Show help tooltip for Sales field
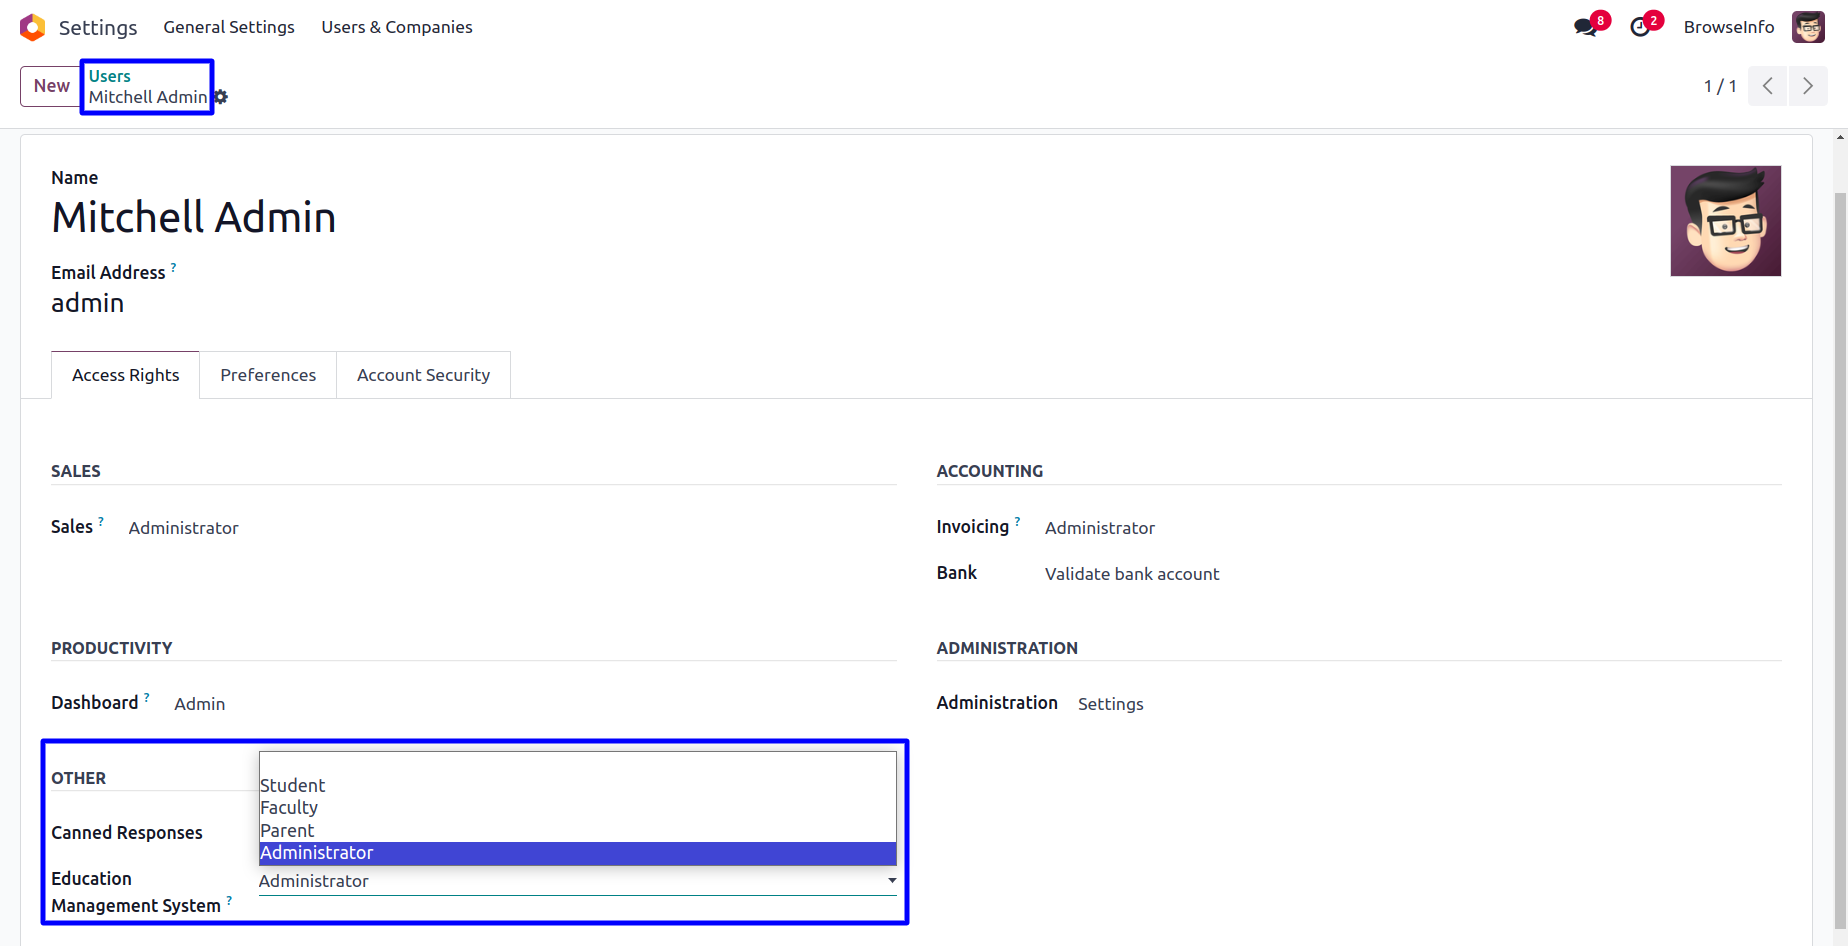This screenshot has height=946, width=1848. [x=101, y=521]
